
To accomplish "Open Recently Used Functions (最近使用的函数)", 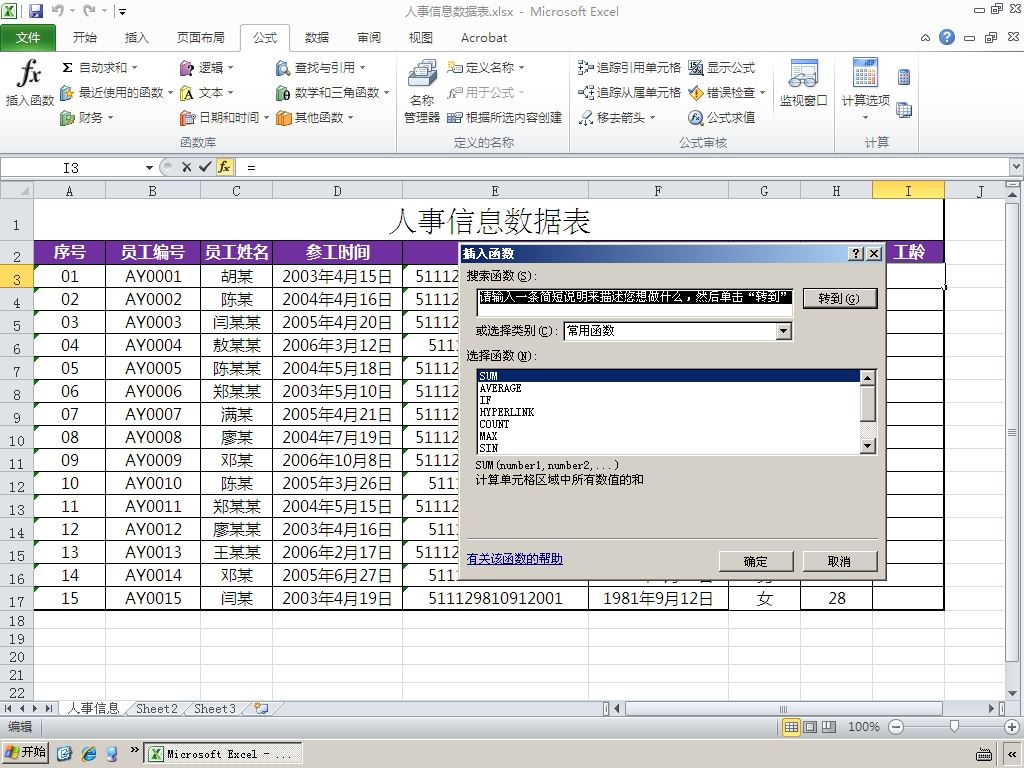I will pos(116,93).
